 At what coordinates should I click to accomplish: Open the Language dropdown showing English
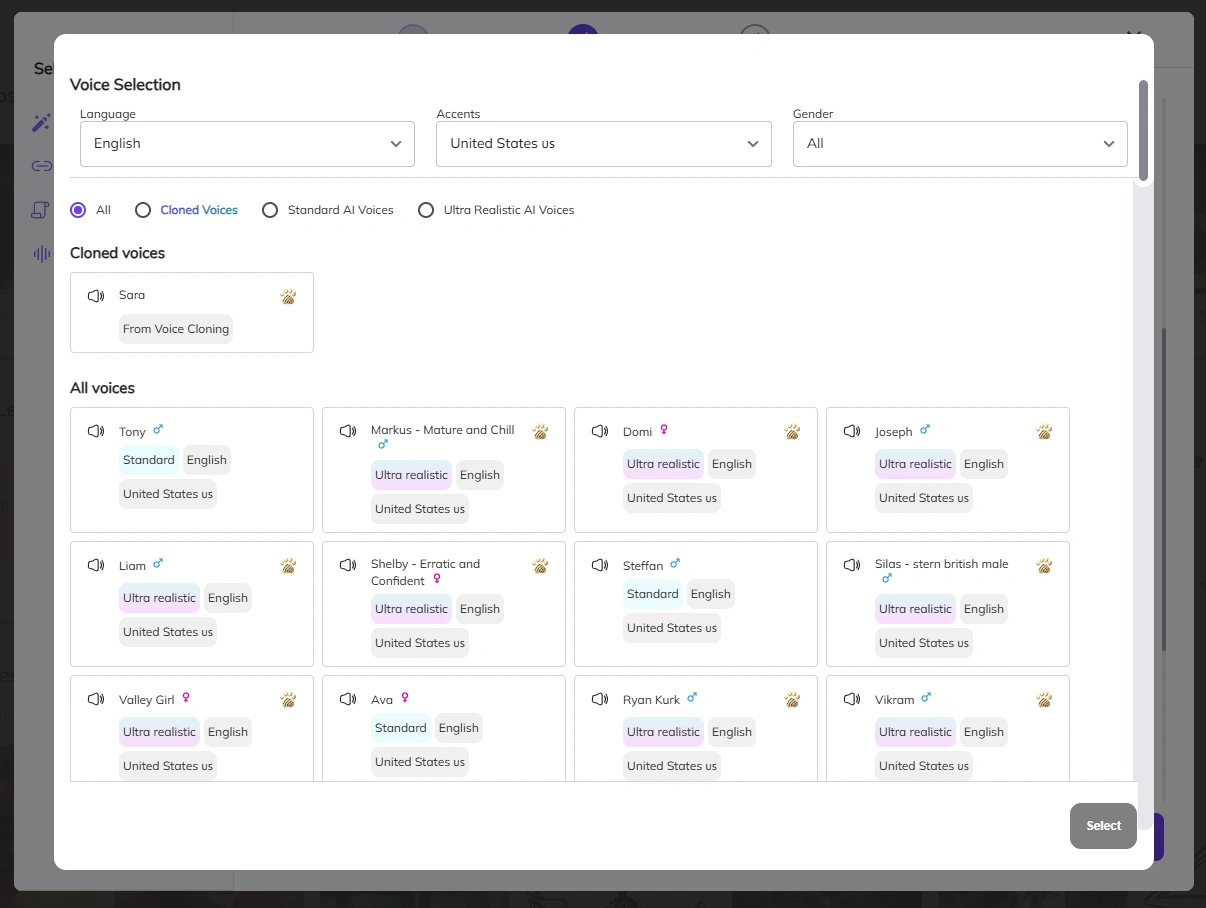247,144
